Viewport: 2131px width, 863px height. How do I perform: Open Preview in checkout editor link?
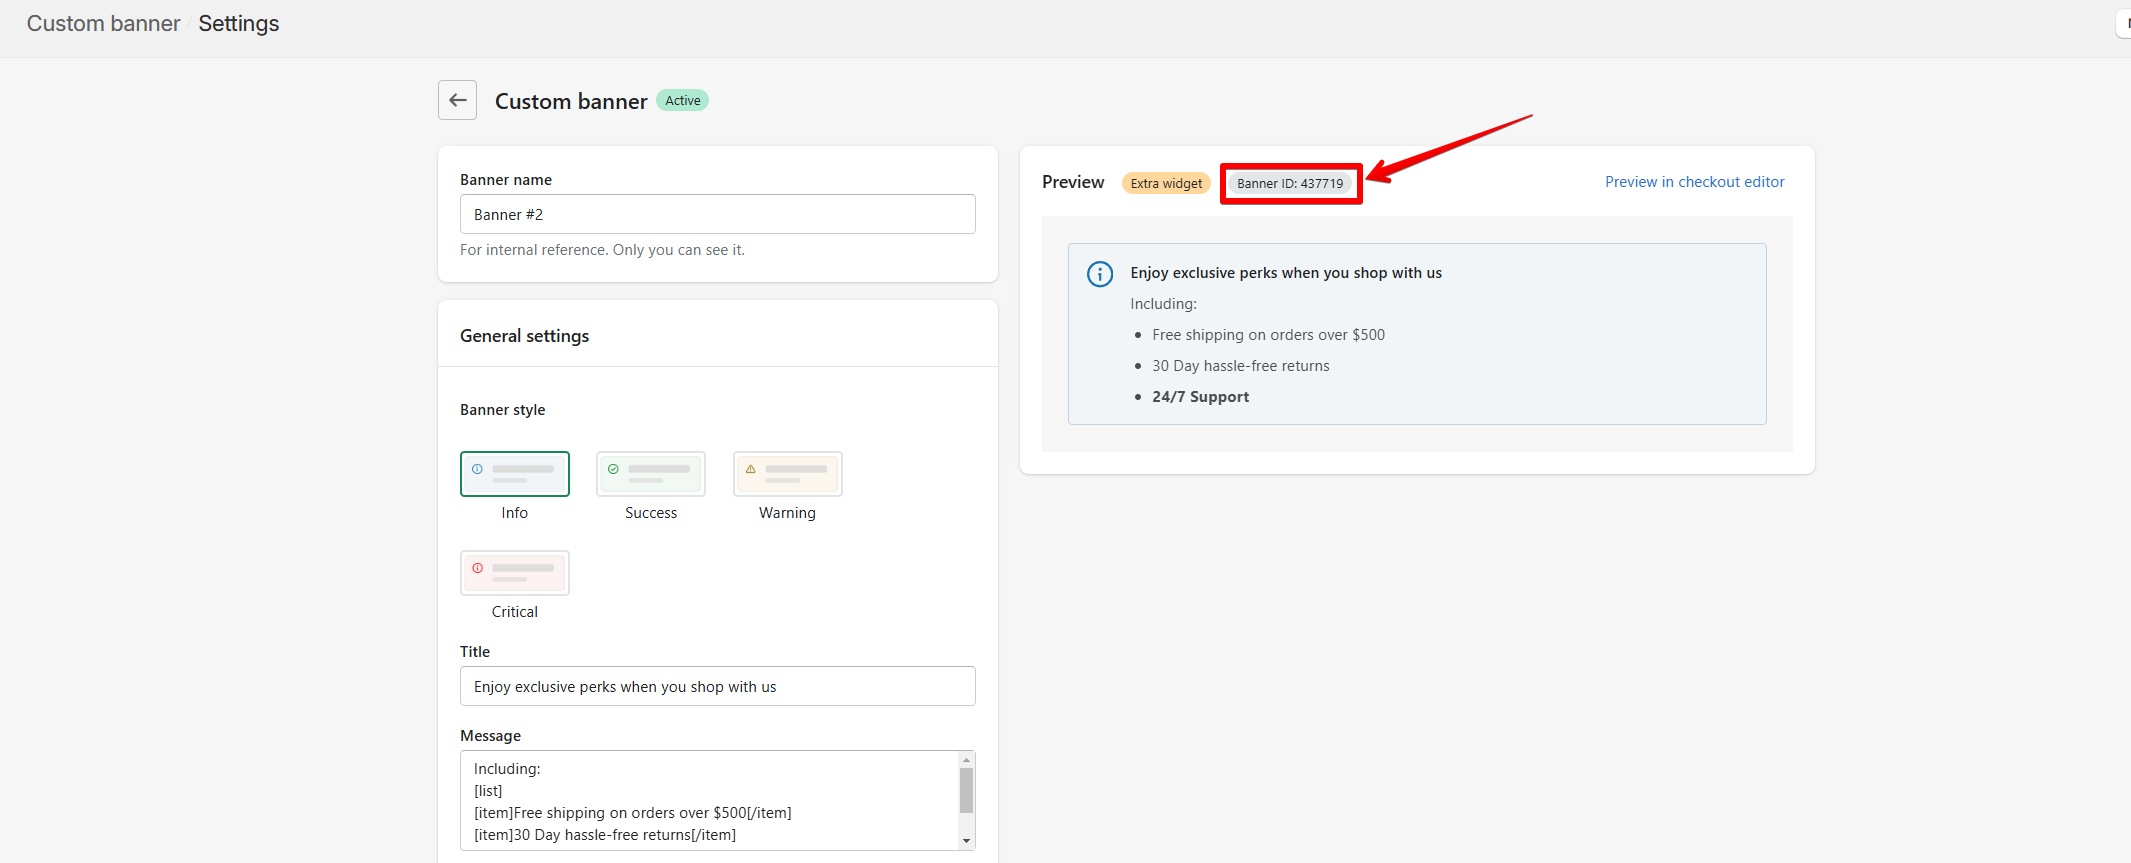(x=1694, y=182)
